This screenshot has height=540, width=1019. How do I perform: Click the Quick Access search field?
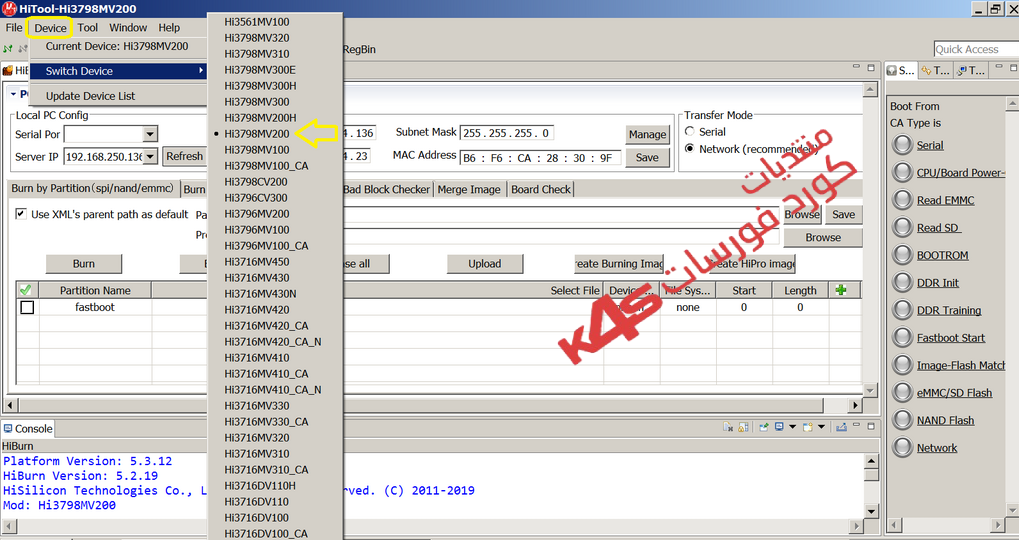[976, 49]
